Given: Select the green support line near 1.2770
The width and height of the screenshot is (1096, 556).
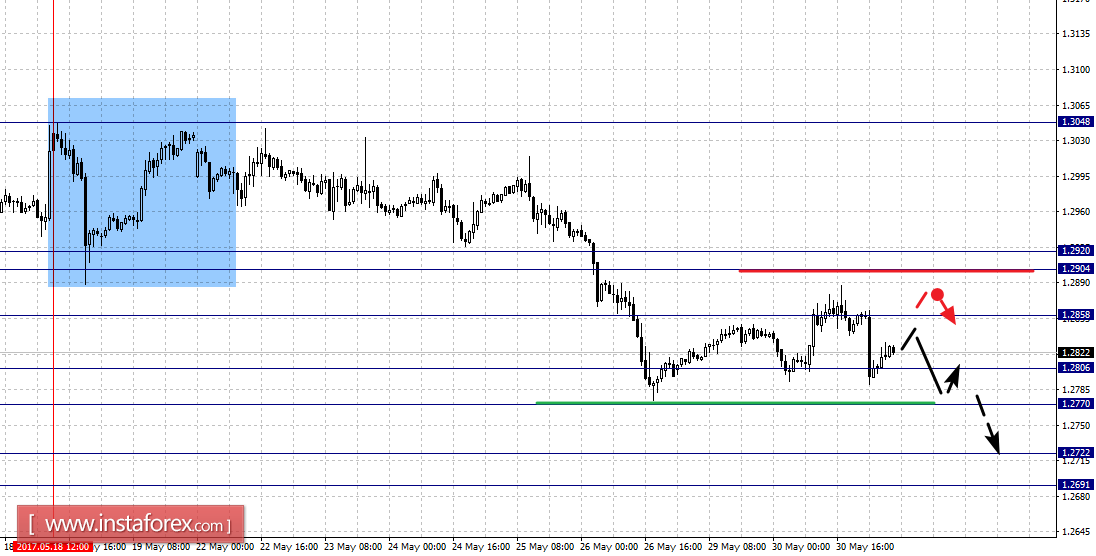Looking at the screenshot, I should pyautogui.click(x=735, y=402).
